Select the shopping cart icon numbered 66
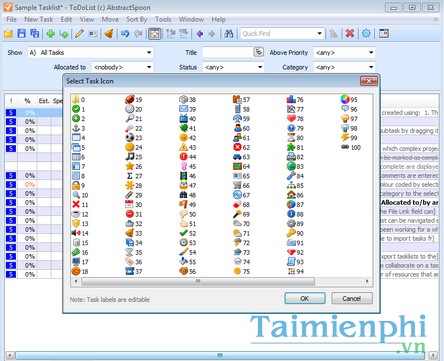This screenshot has height=361, width=444. [237, 185]
